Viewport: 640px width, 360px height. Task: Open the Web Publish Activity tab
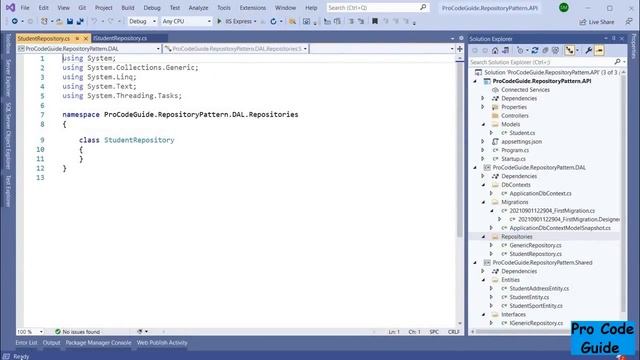162,343
